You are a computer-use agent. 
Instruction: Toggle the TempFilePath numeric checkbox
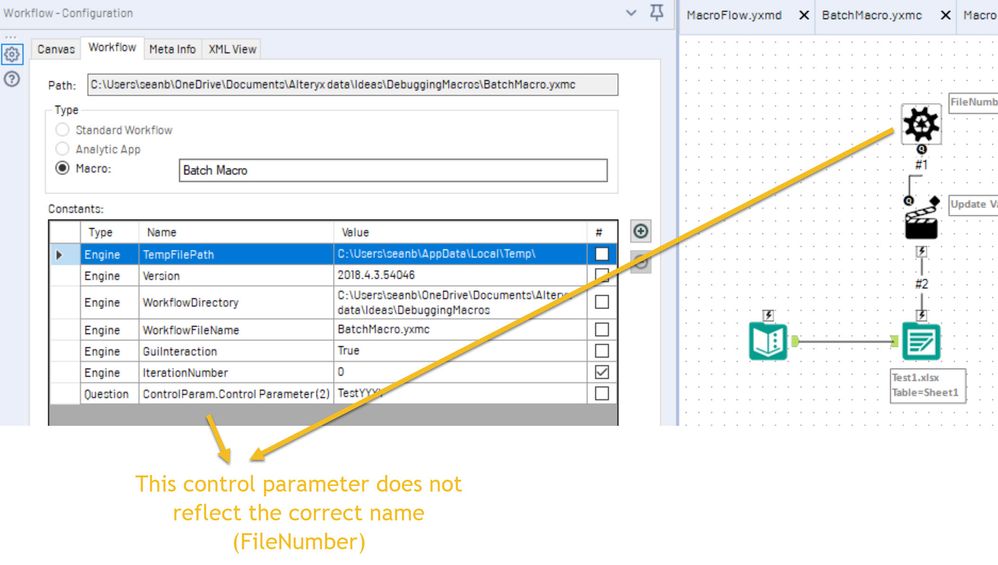[x=601, y=254]
